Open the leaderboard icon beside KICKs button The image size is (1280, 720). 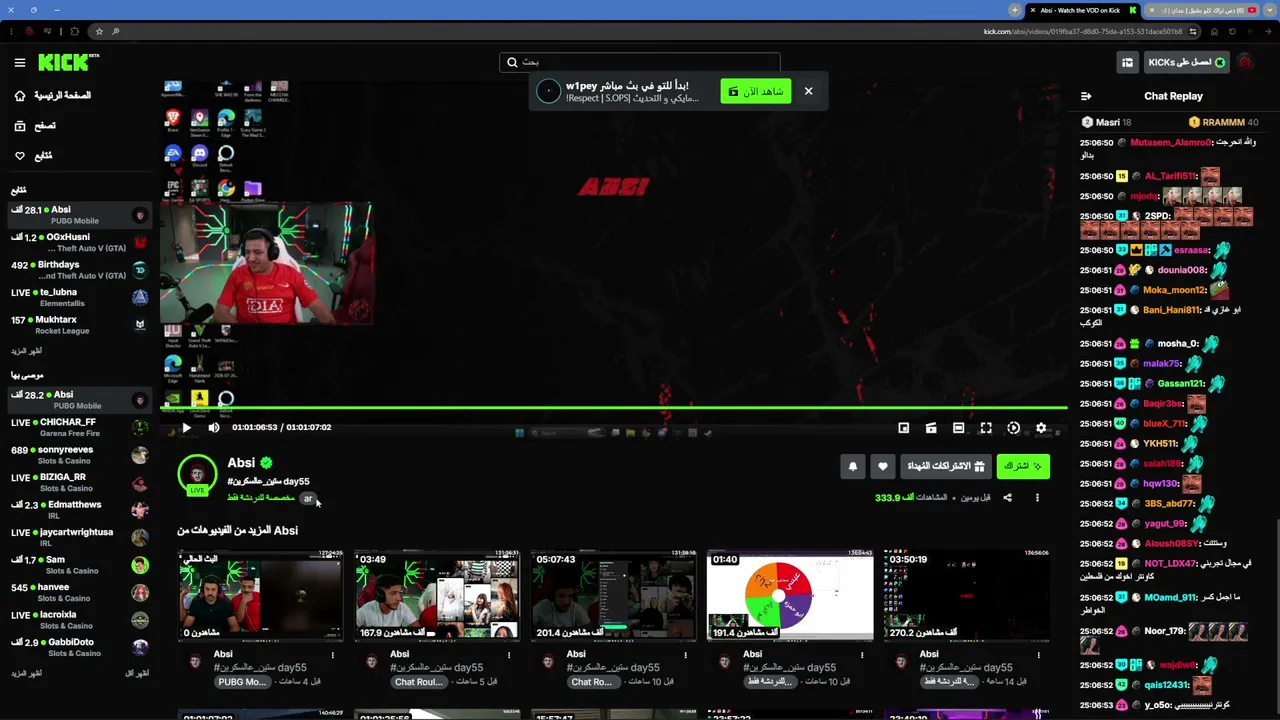(x=1127, y=62)
